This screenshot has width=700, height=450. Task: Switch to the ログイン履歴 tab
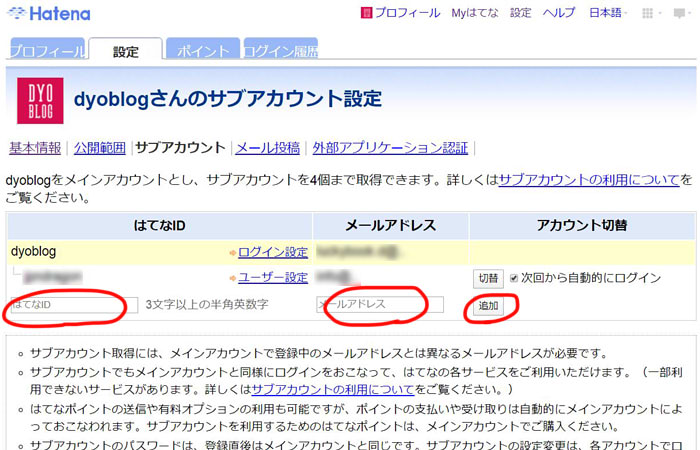281,49
